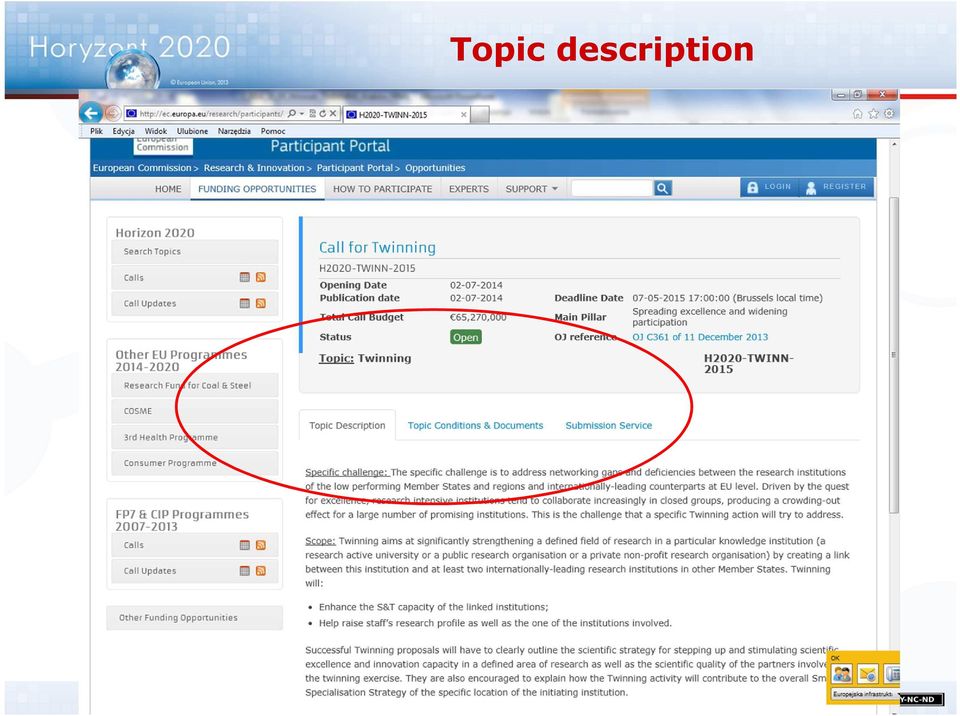Screen dimensions: 960x716
Task: Click the Opportunities breadcrumb link
Action: (435, 168)
